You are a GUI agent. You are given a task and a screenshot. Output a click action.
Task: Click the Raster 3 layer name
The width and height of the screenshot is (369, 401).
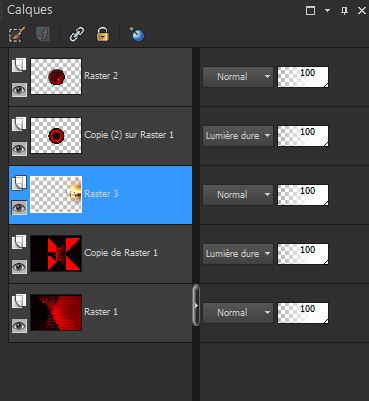coord(101,194)
